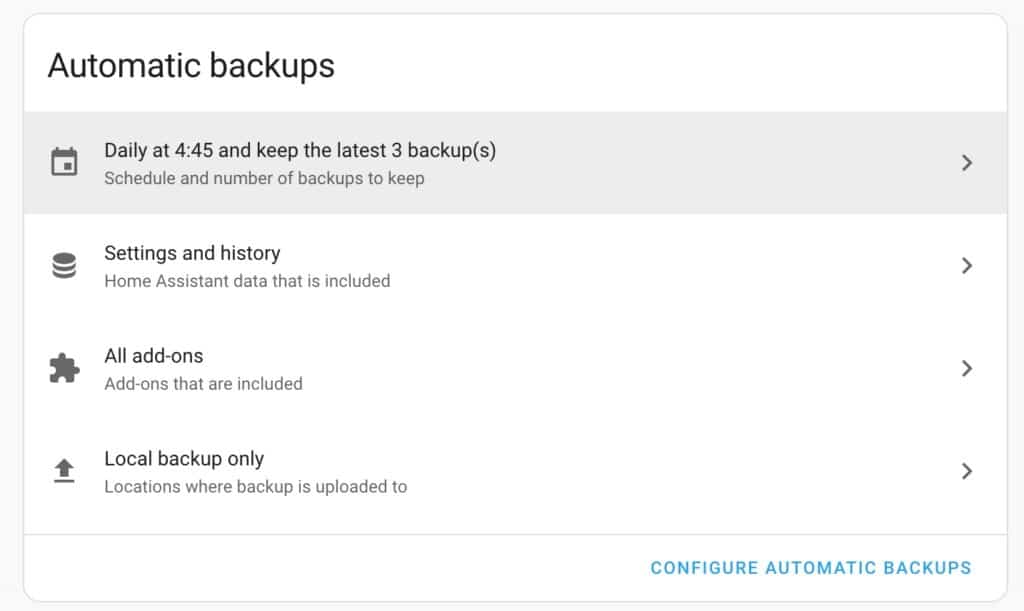The height and width of the screenshot is (611, 1024).
Task: Click the upload arrow icon
Action: (65, 471)
